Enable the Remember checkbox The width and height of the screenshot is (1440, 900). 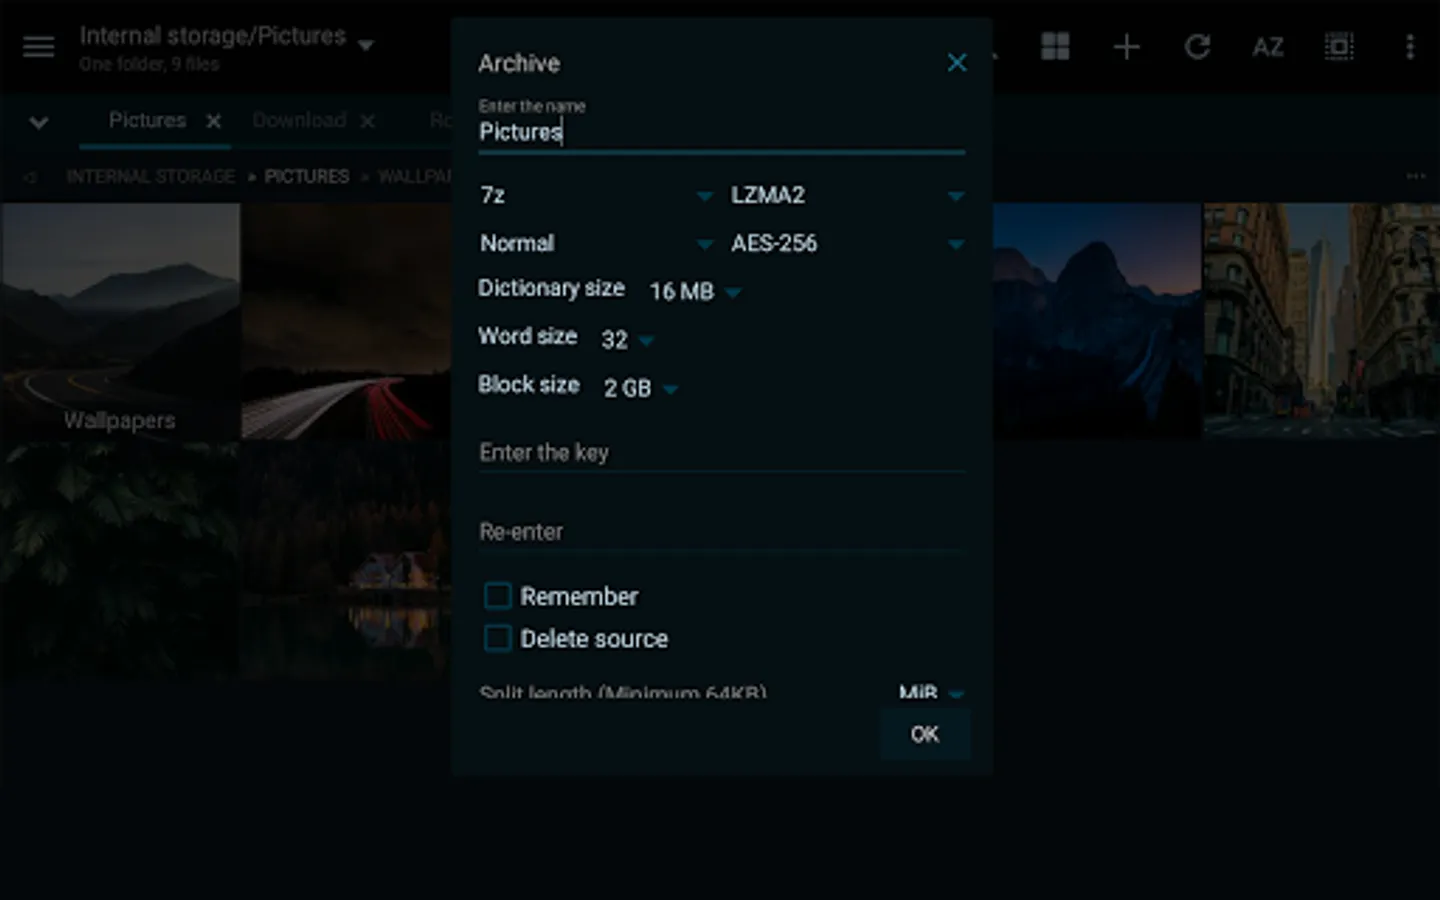tap(498, 596)
